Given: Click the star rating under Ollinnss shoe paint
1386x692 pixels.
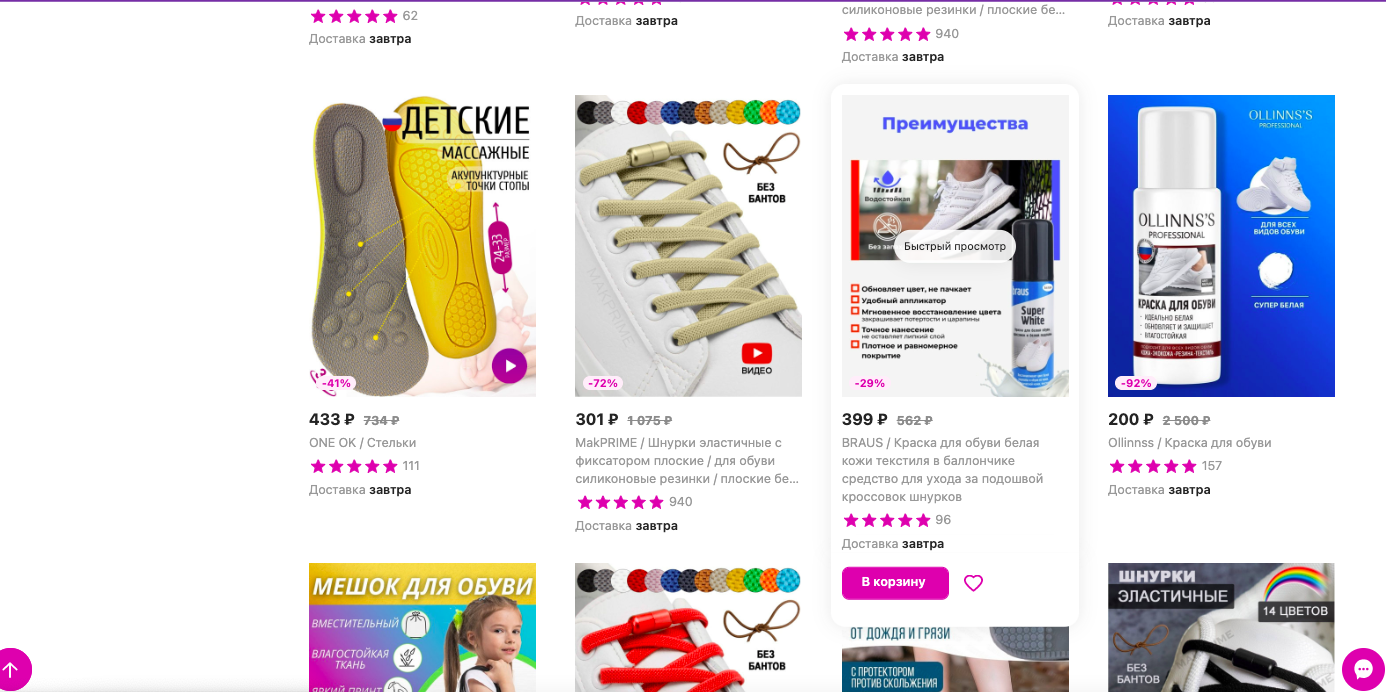Looking at the screenshot, I should coord(1153,466).
